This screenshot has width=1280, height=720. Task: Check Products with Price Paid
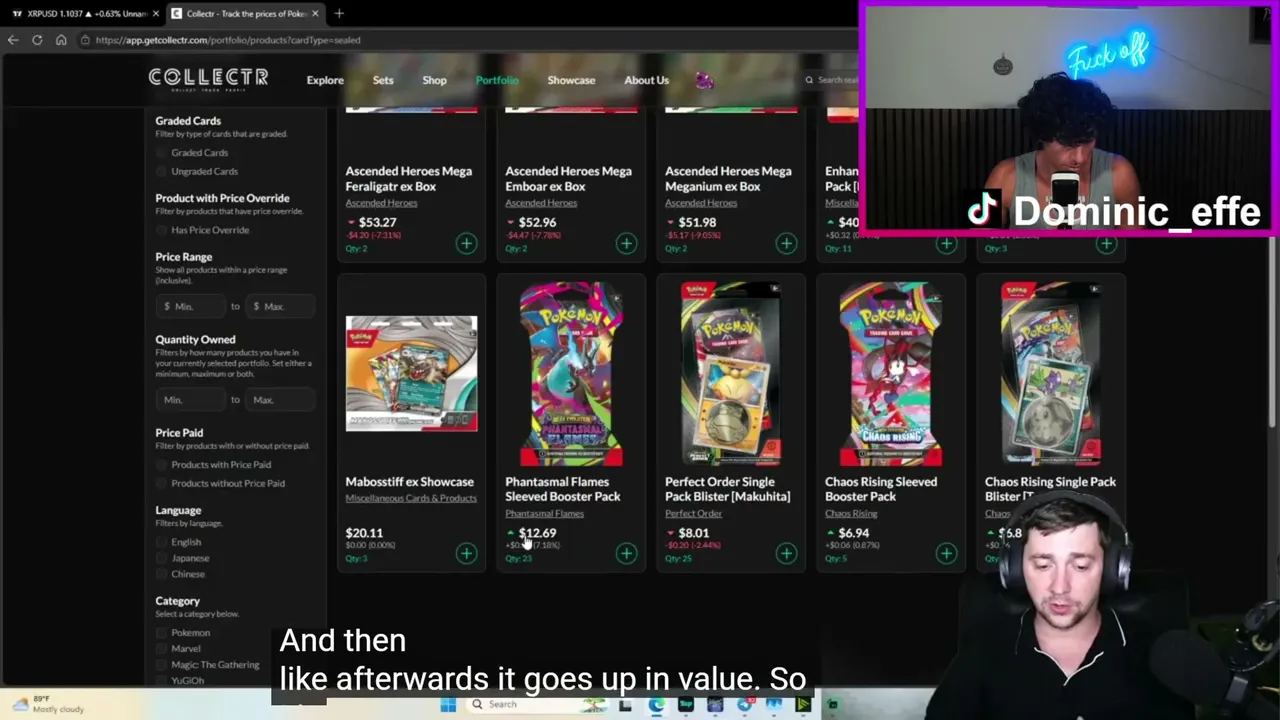coord(162,465)
